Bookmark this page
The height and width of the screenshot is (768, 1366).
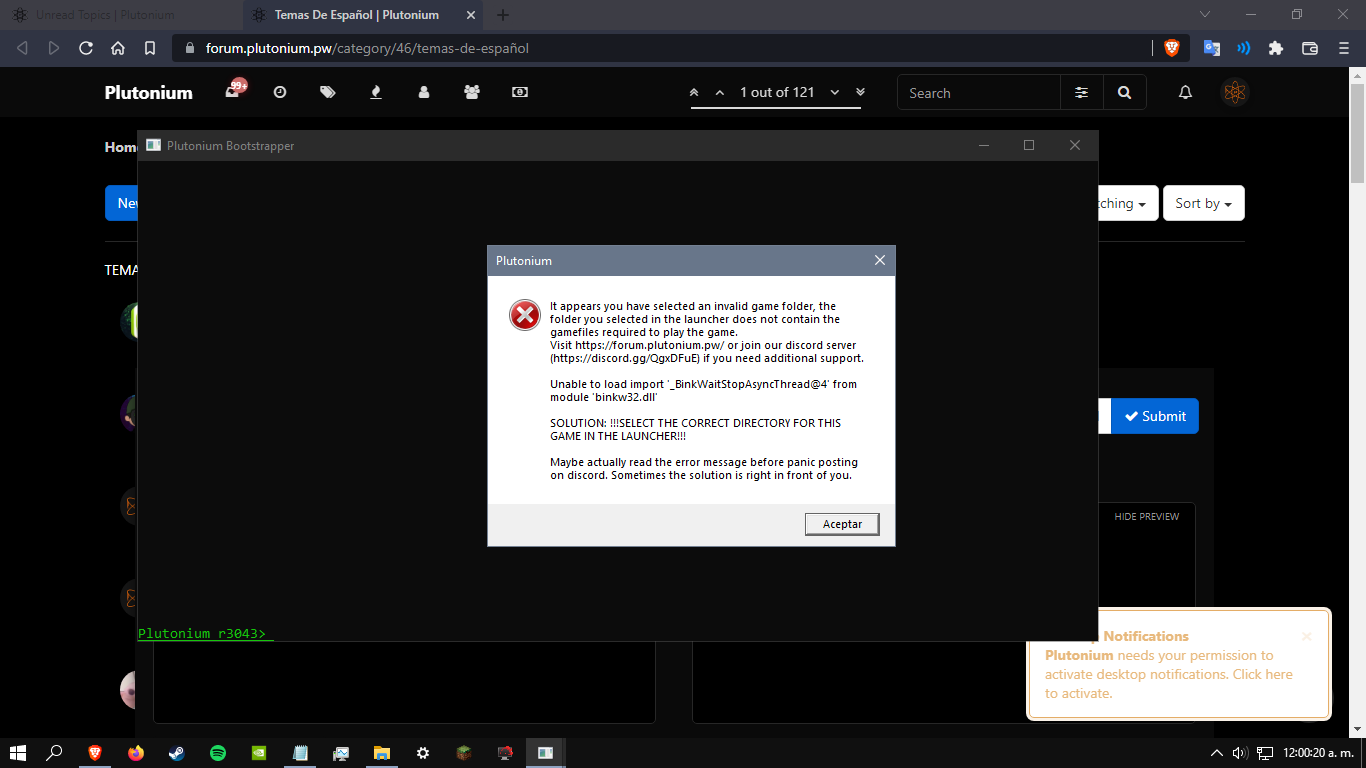[150, 48]
